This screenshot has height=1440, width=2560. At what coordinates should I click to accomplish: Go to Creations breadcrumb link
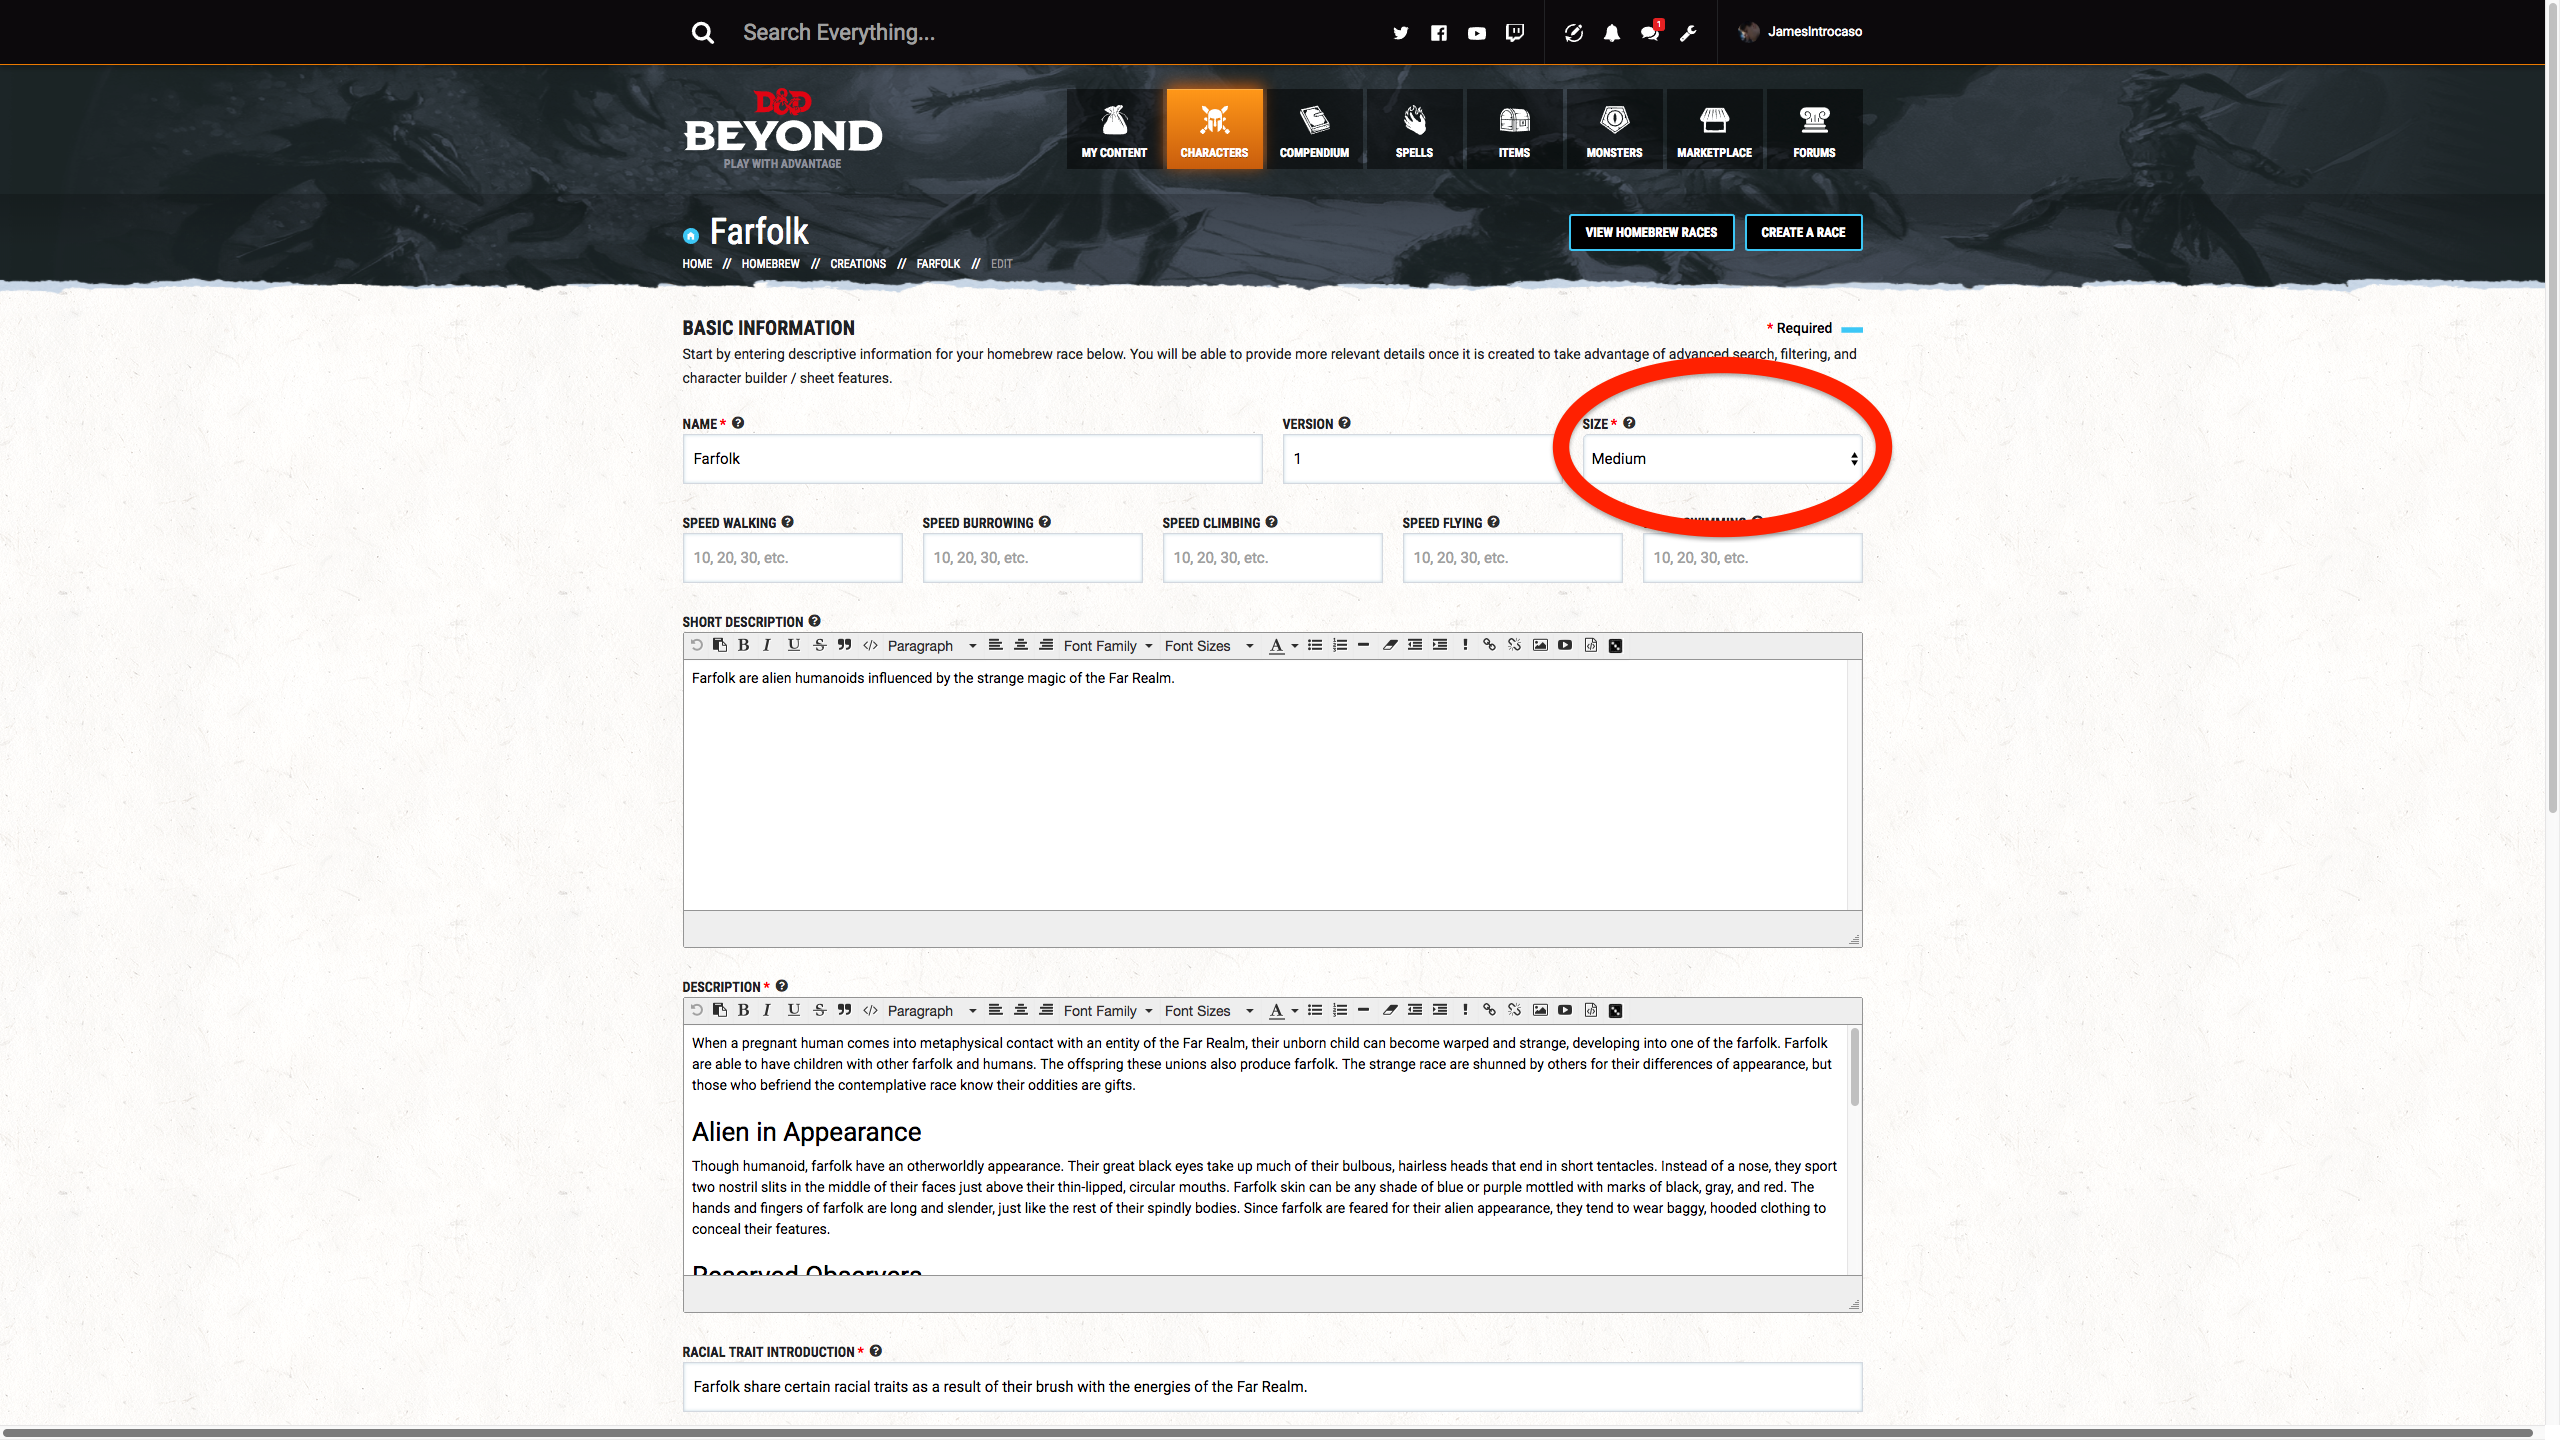858,264
